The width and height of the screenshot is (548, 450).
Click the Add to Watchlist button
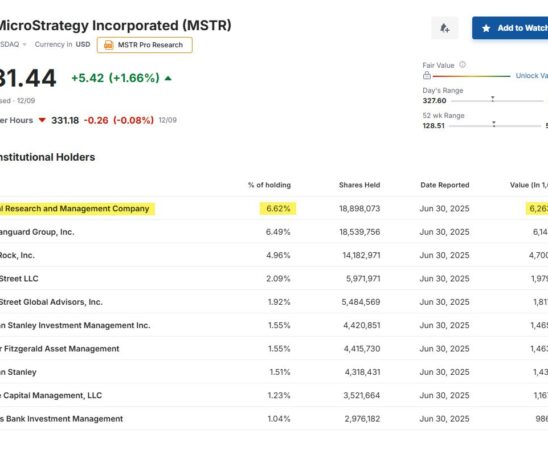tap(510, 28)
